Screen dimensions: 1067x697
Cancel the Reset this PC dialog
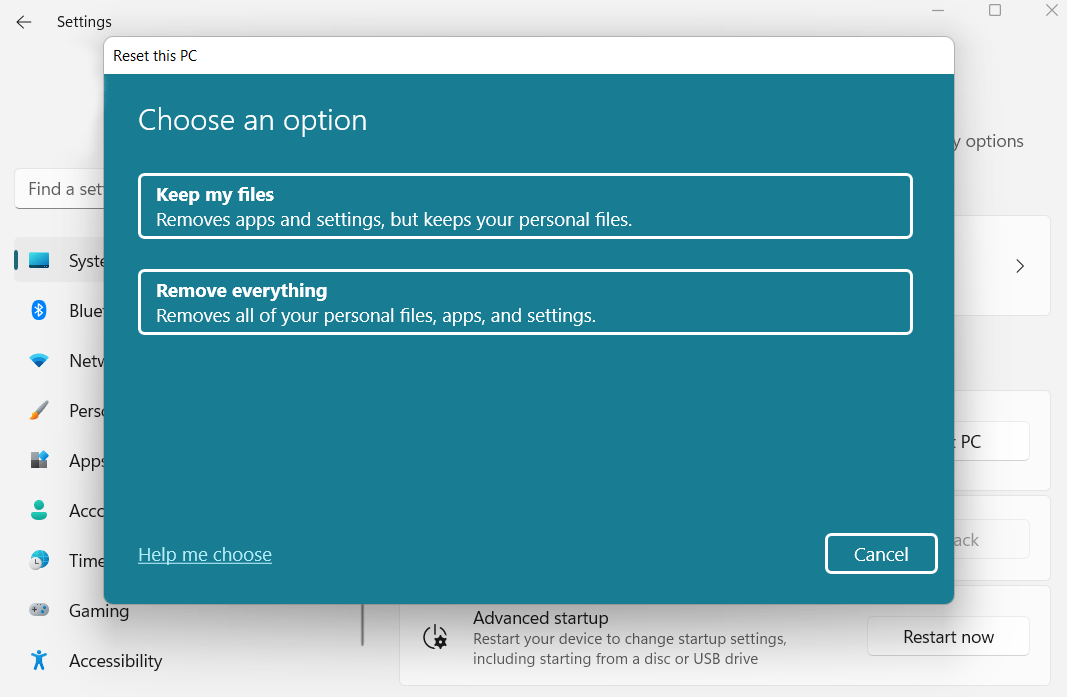pos(880,554)
